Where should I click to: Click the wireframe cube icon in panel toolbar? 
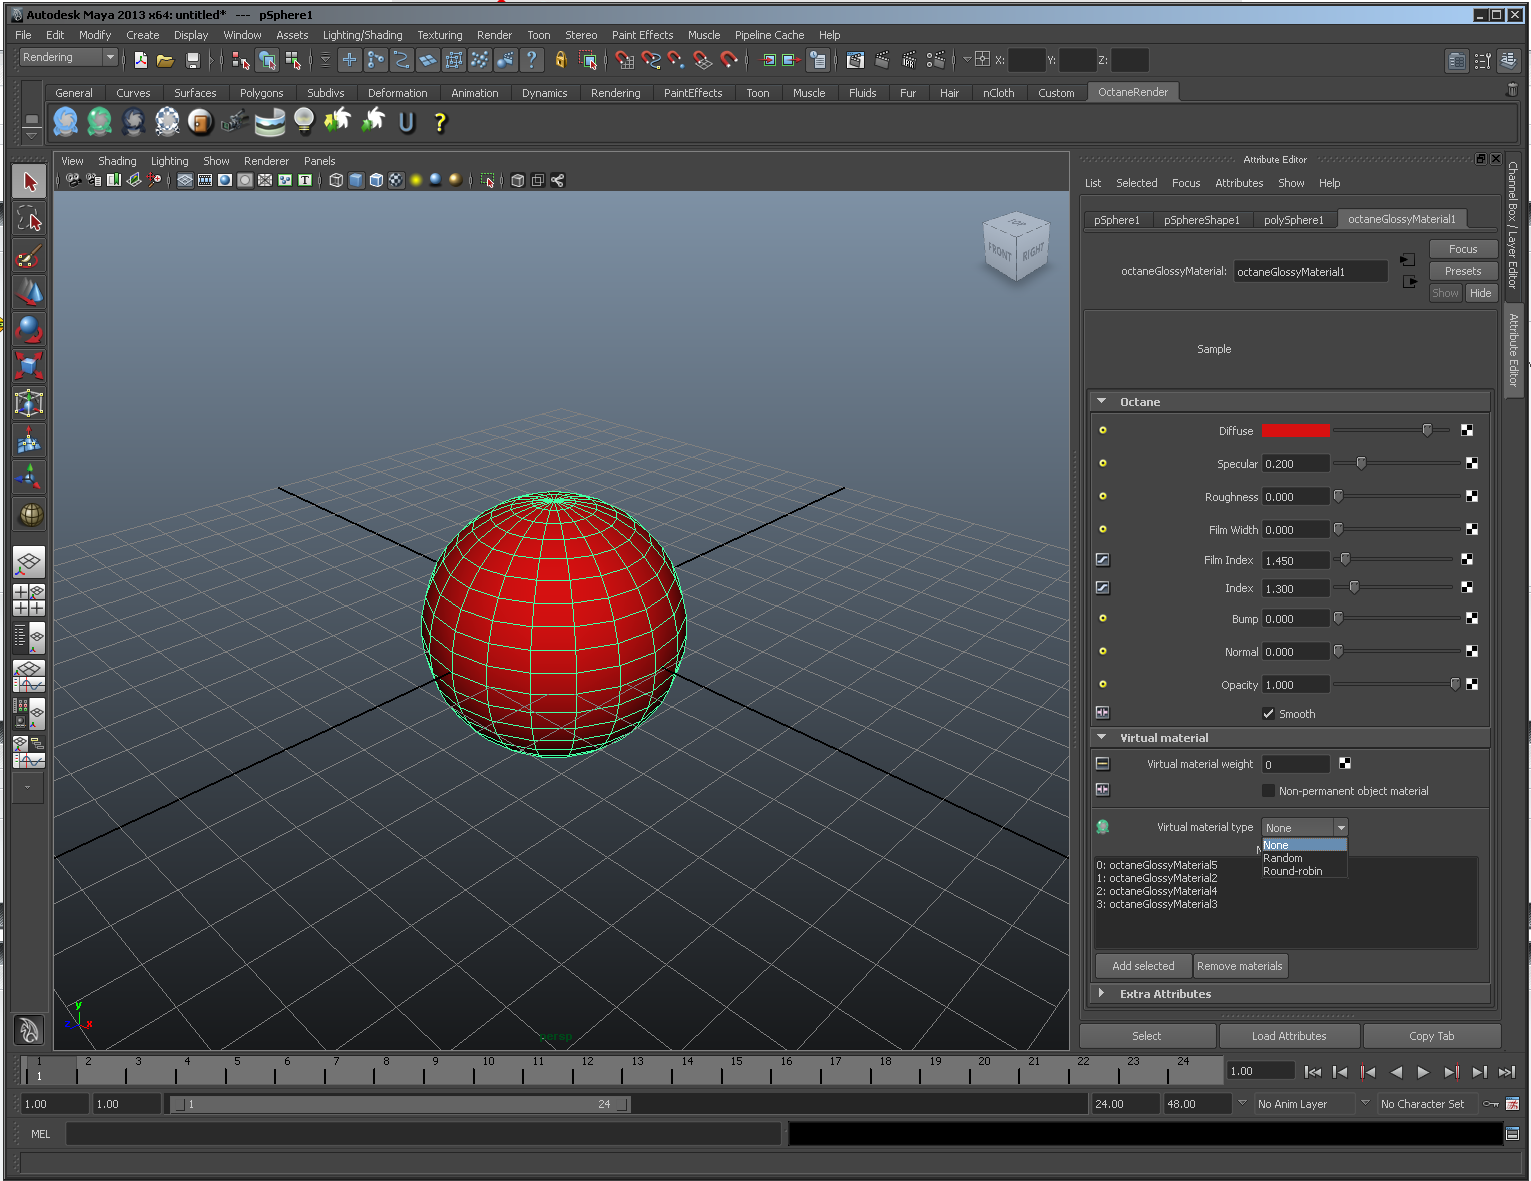(336, 181)
